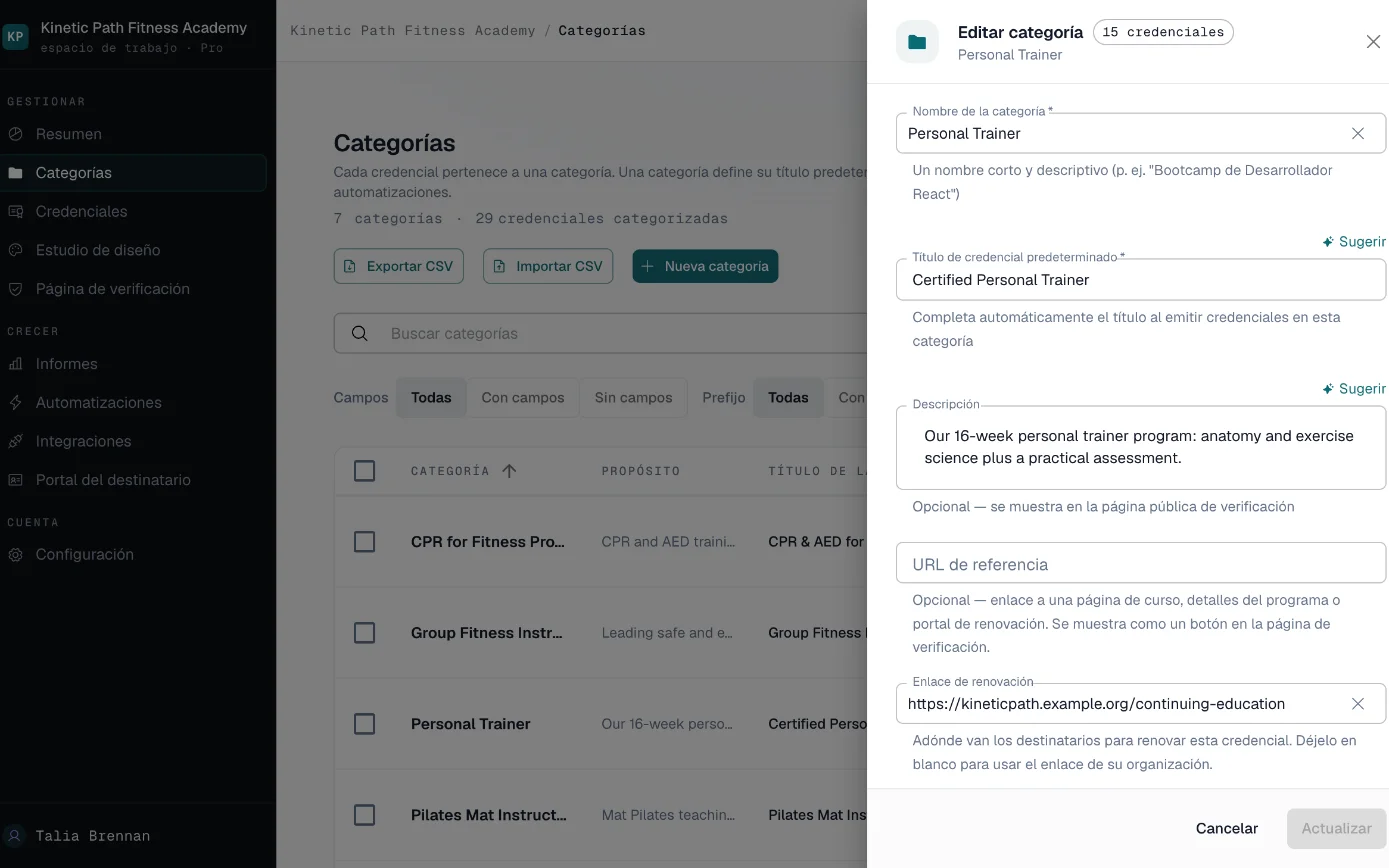1389x868 pixels.
Task: Click Kinetic Path Fitness Academy breadcrumb
Action: click(x=413, y=31)
